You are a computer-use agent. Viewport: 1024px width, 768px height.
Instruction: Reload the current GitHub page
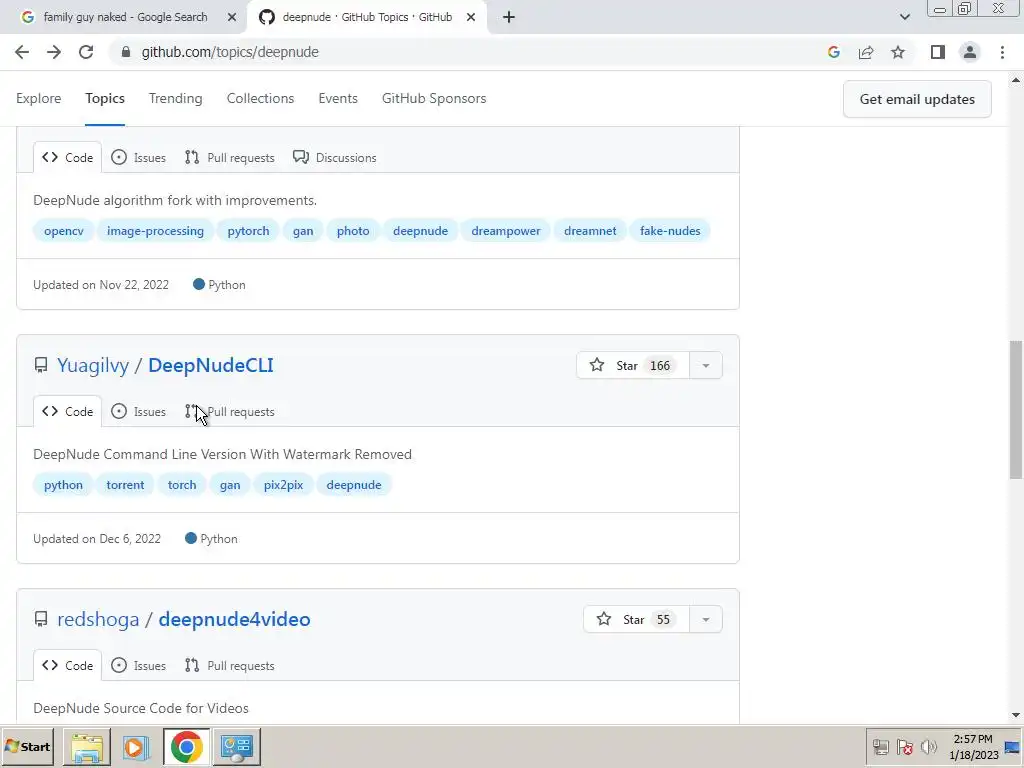86,52
